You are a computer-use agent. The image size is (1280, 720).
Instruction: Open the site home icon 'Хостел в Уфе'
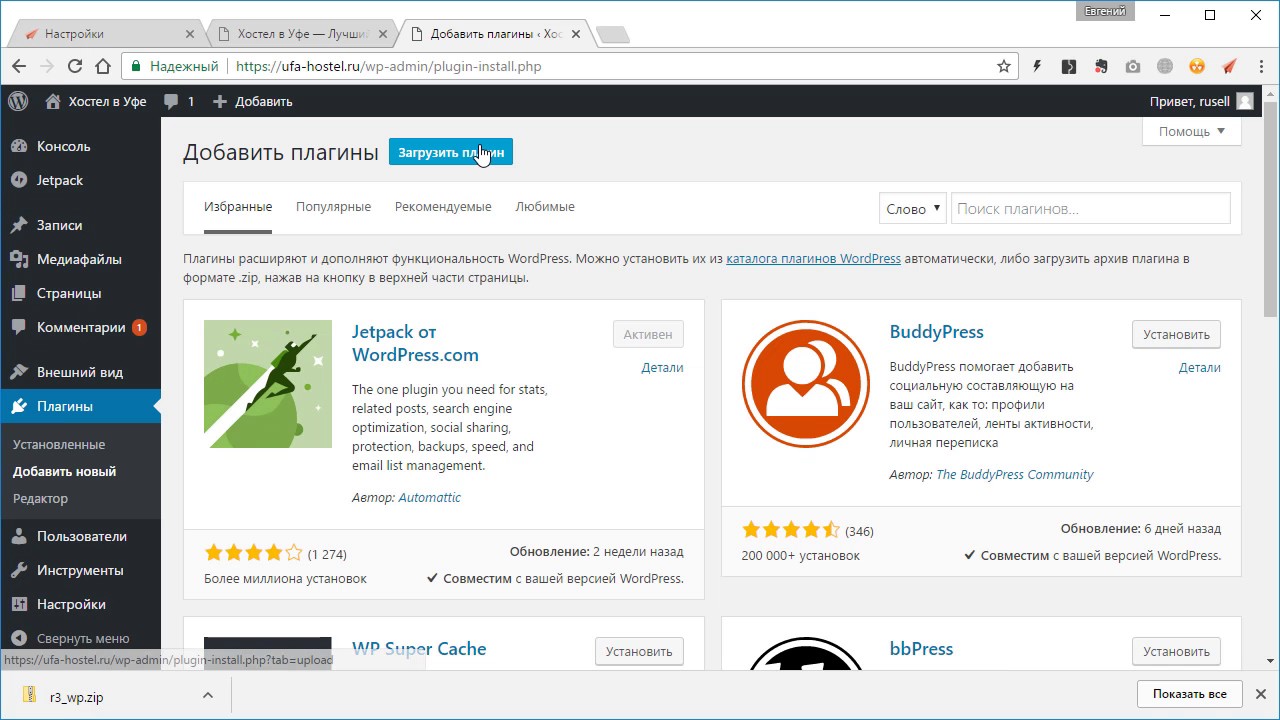[96, 101]
